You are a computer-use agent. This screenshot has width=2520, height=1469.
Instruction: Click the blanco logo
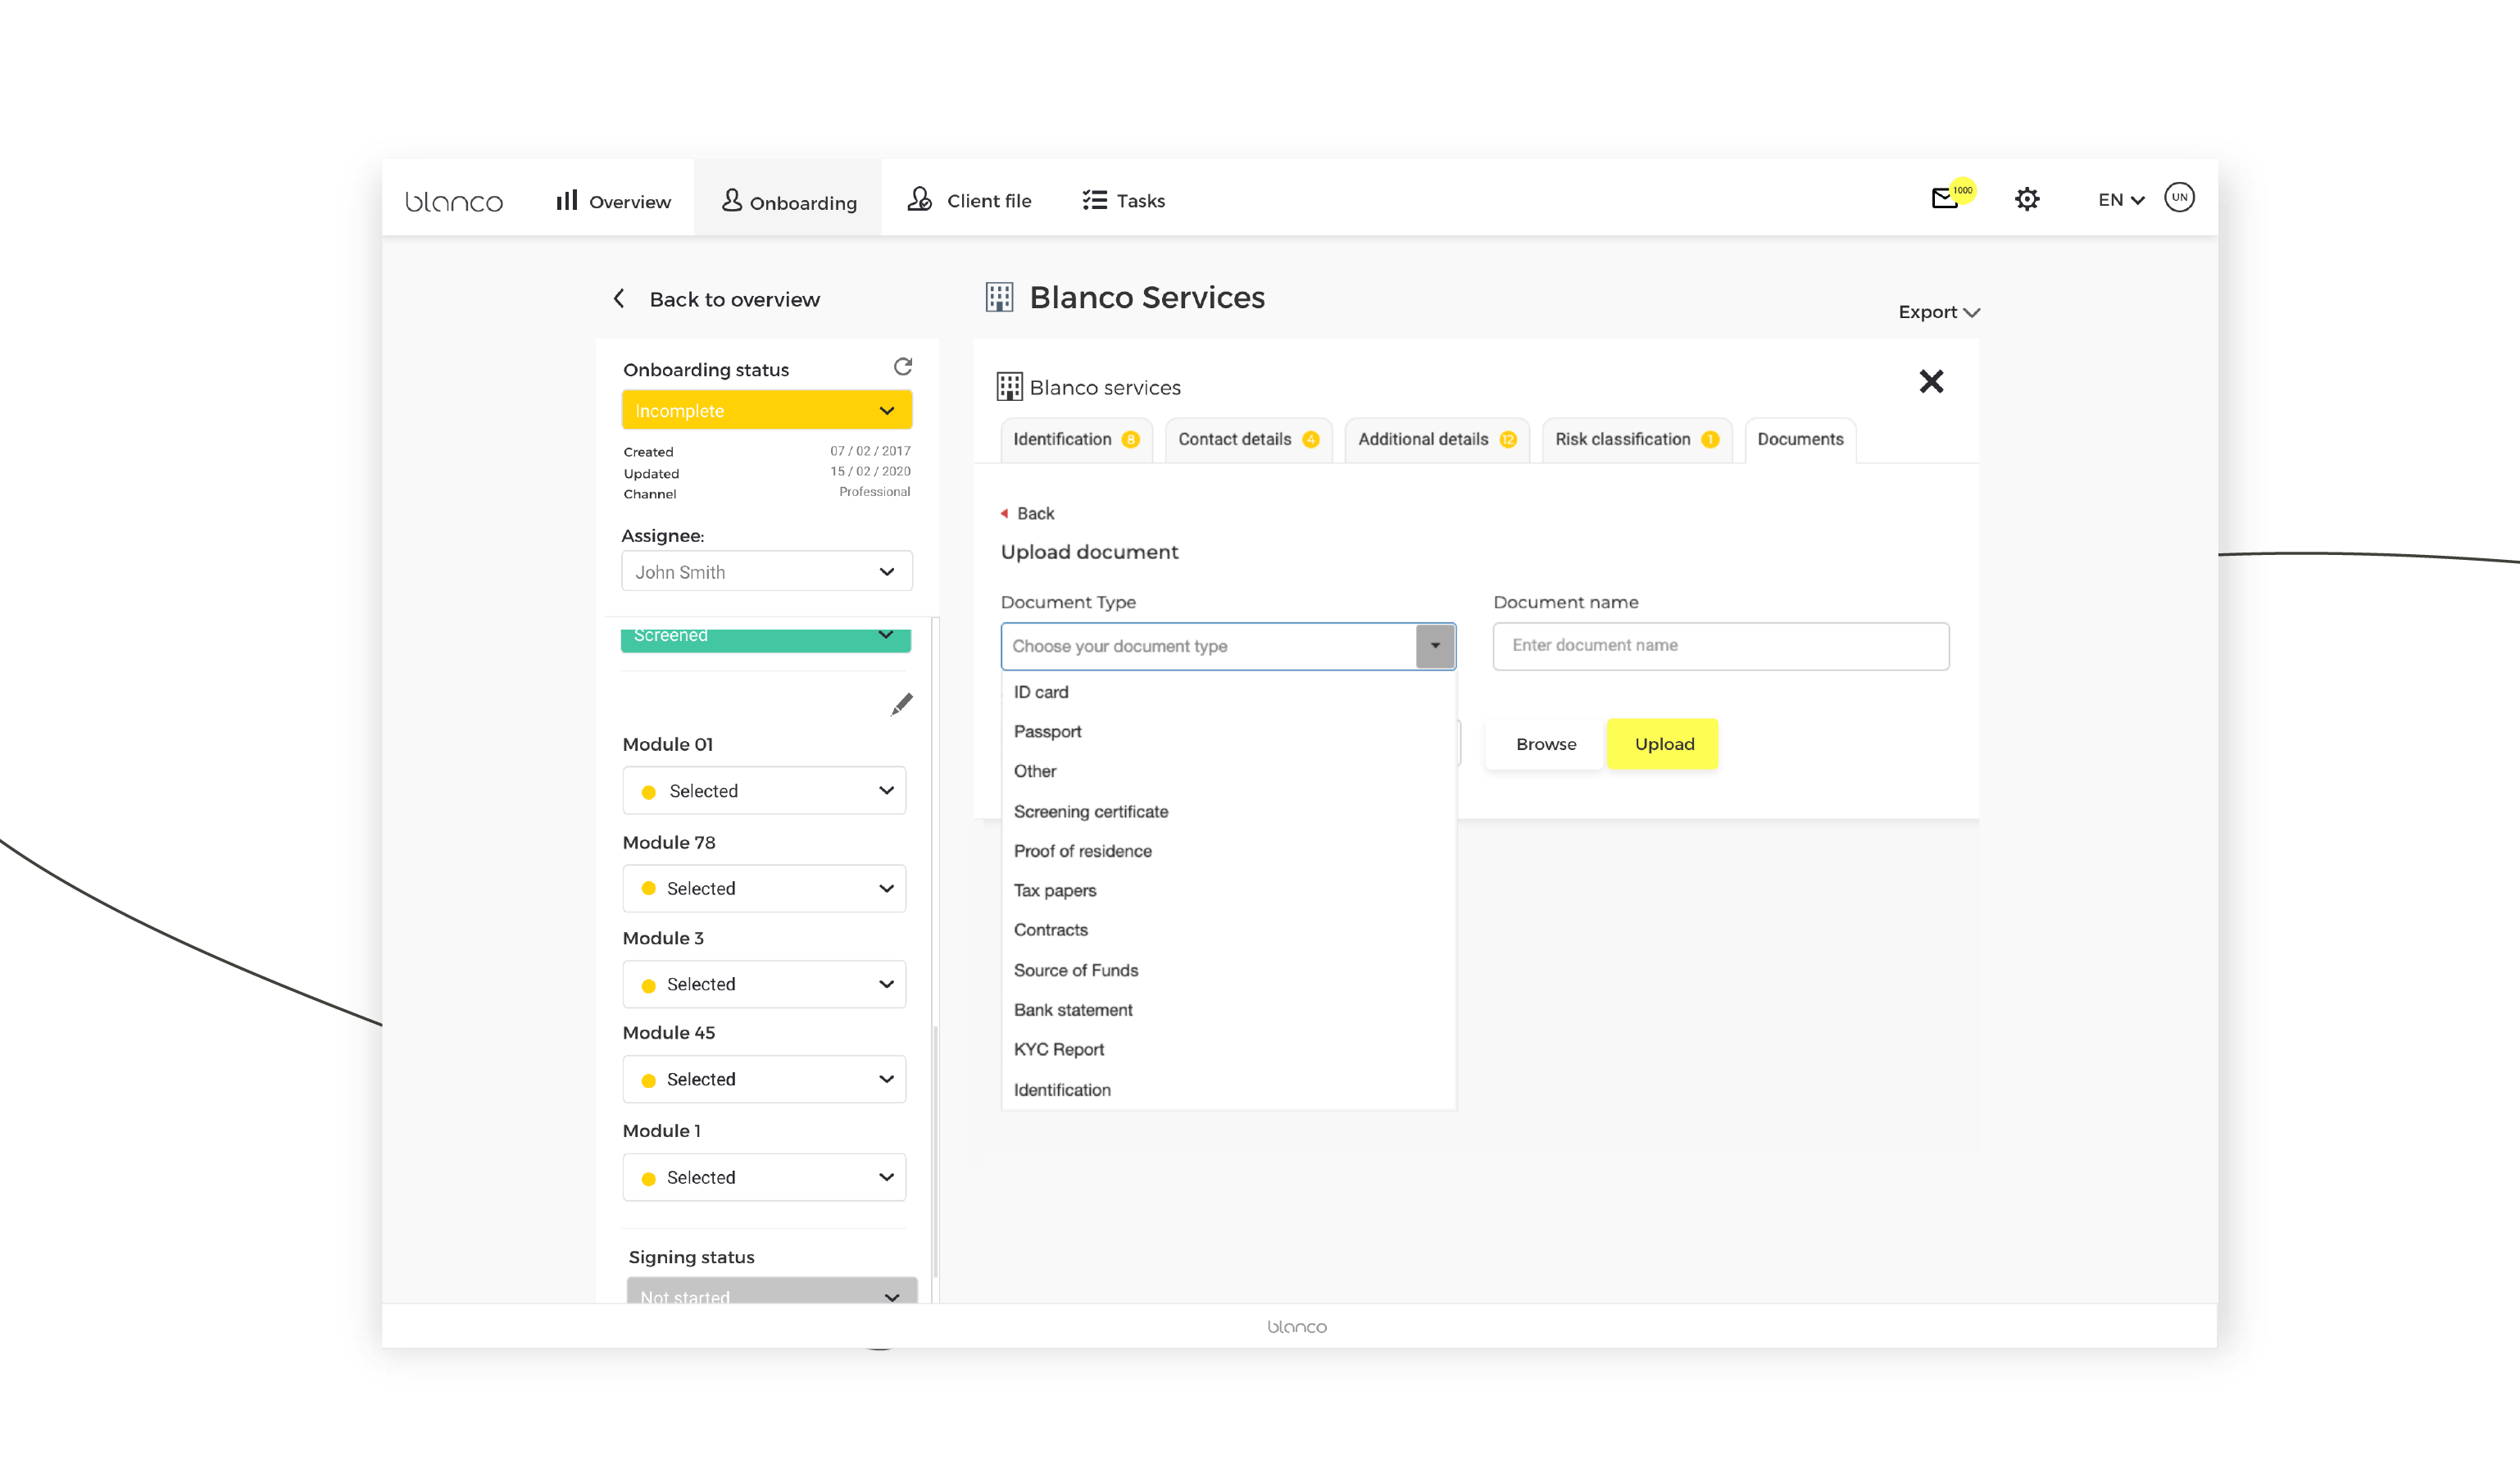[454, 202]
